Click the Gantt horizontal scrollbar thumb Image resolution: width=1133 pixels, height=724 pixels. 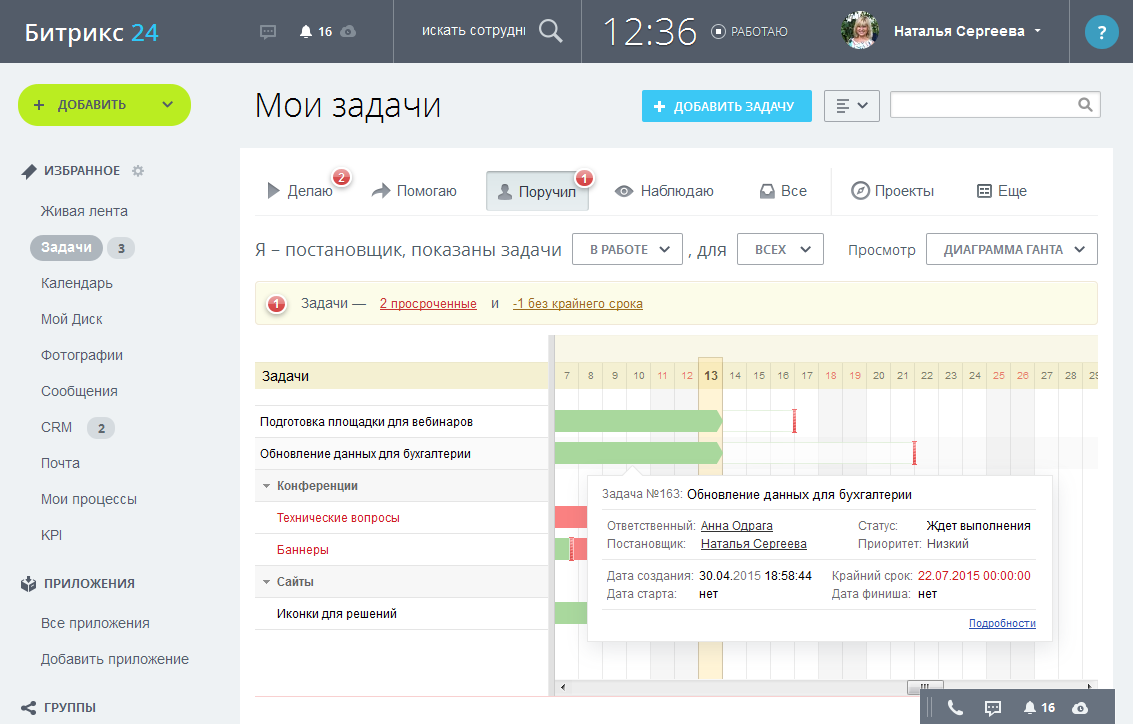pos(924,687)
